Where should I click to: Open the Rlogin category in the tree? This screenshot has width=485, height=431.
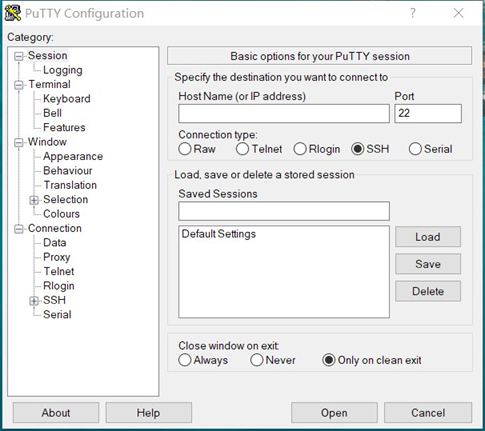(59, 286)
